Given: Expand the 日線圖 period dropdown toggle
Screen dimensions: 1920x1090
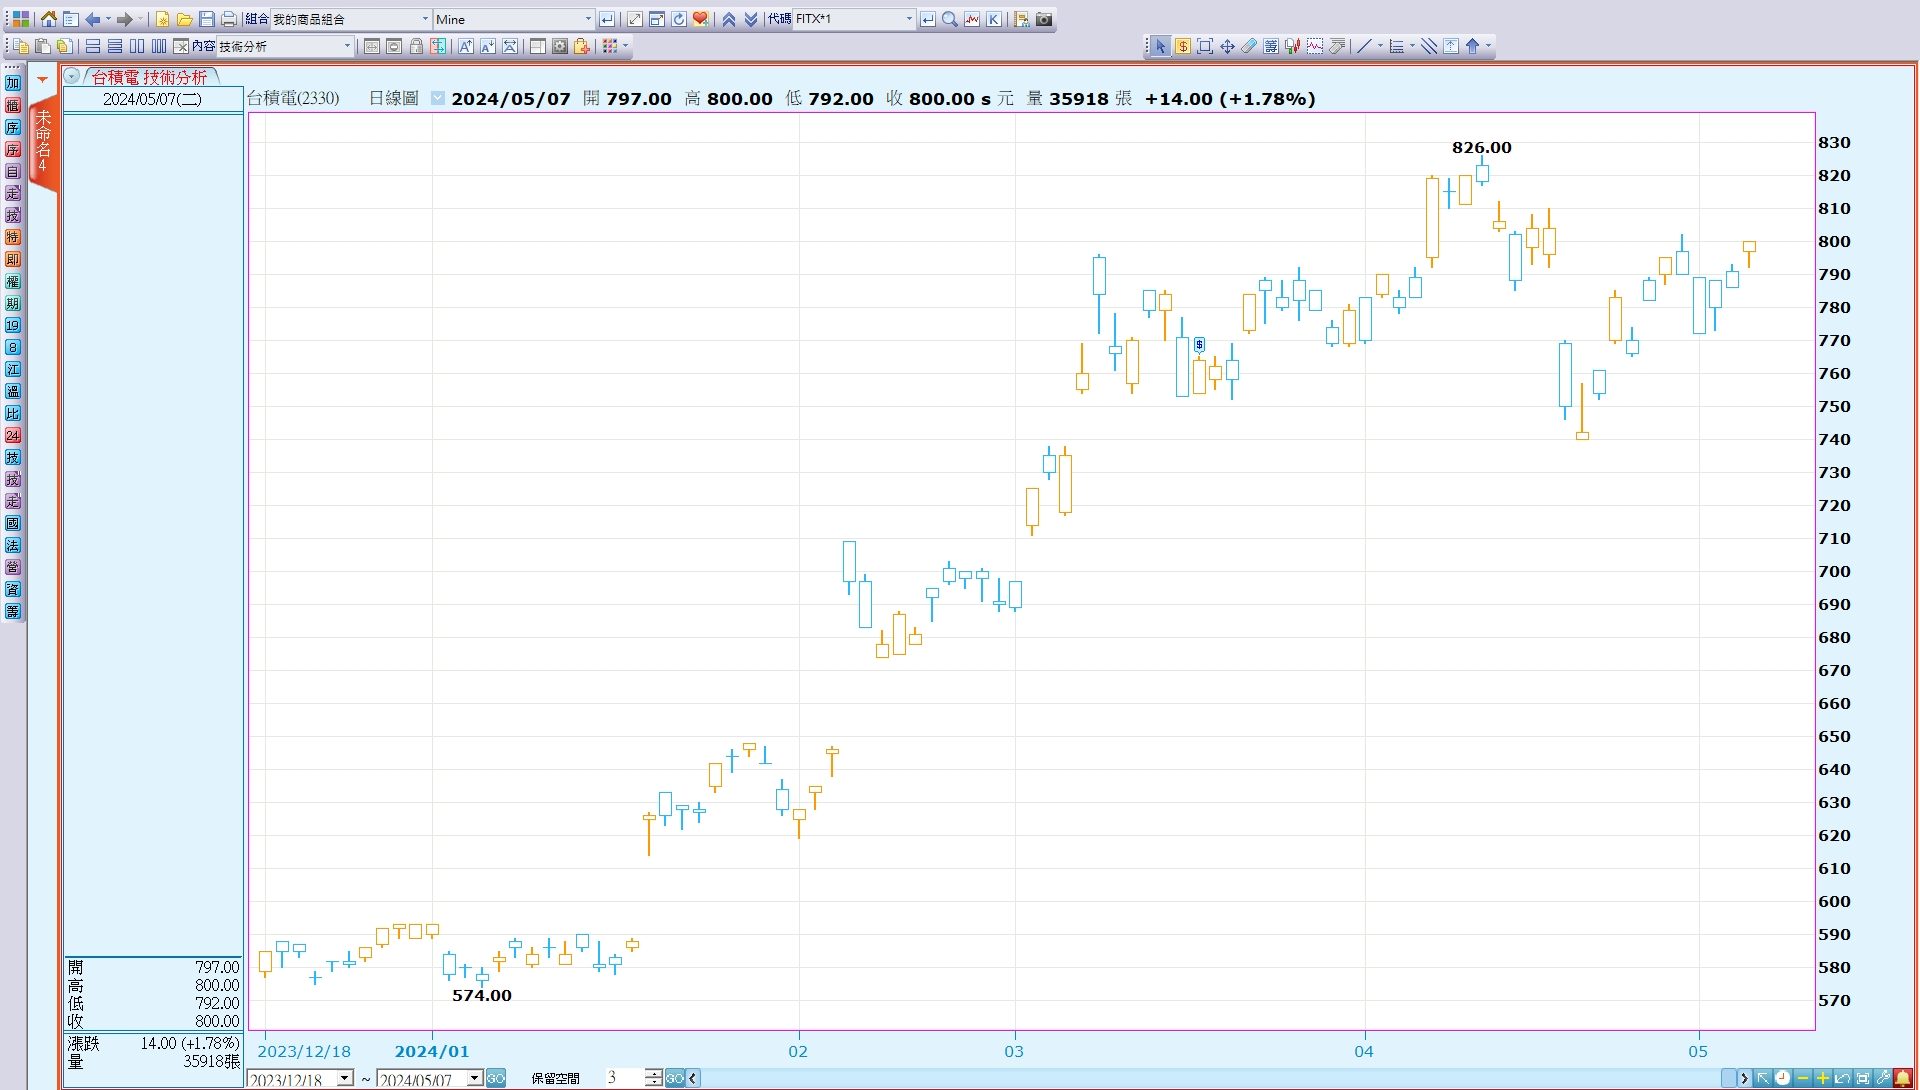Looking at the screenshot, I should pyautogui.click(x=438, y=98).
